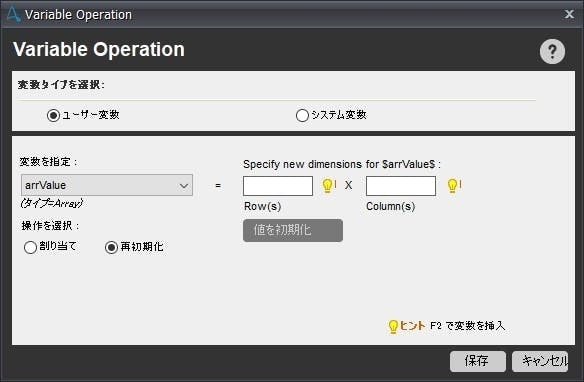
Task: Click the lightbulb icon beside the Row(s) field
Action: 328,185
